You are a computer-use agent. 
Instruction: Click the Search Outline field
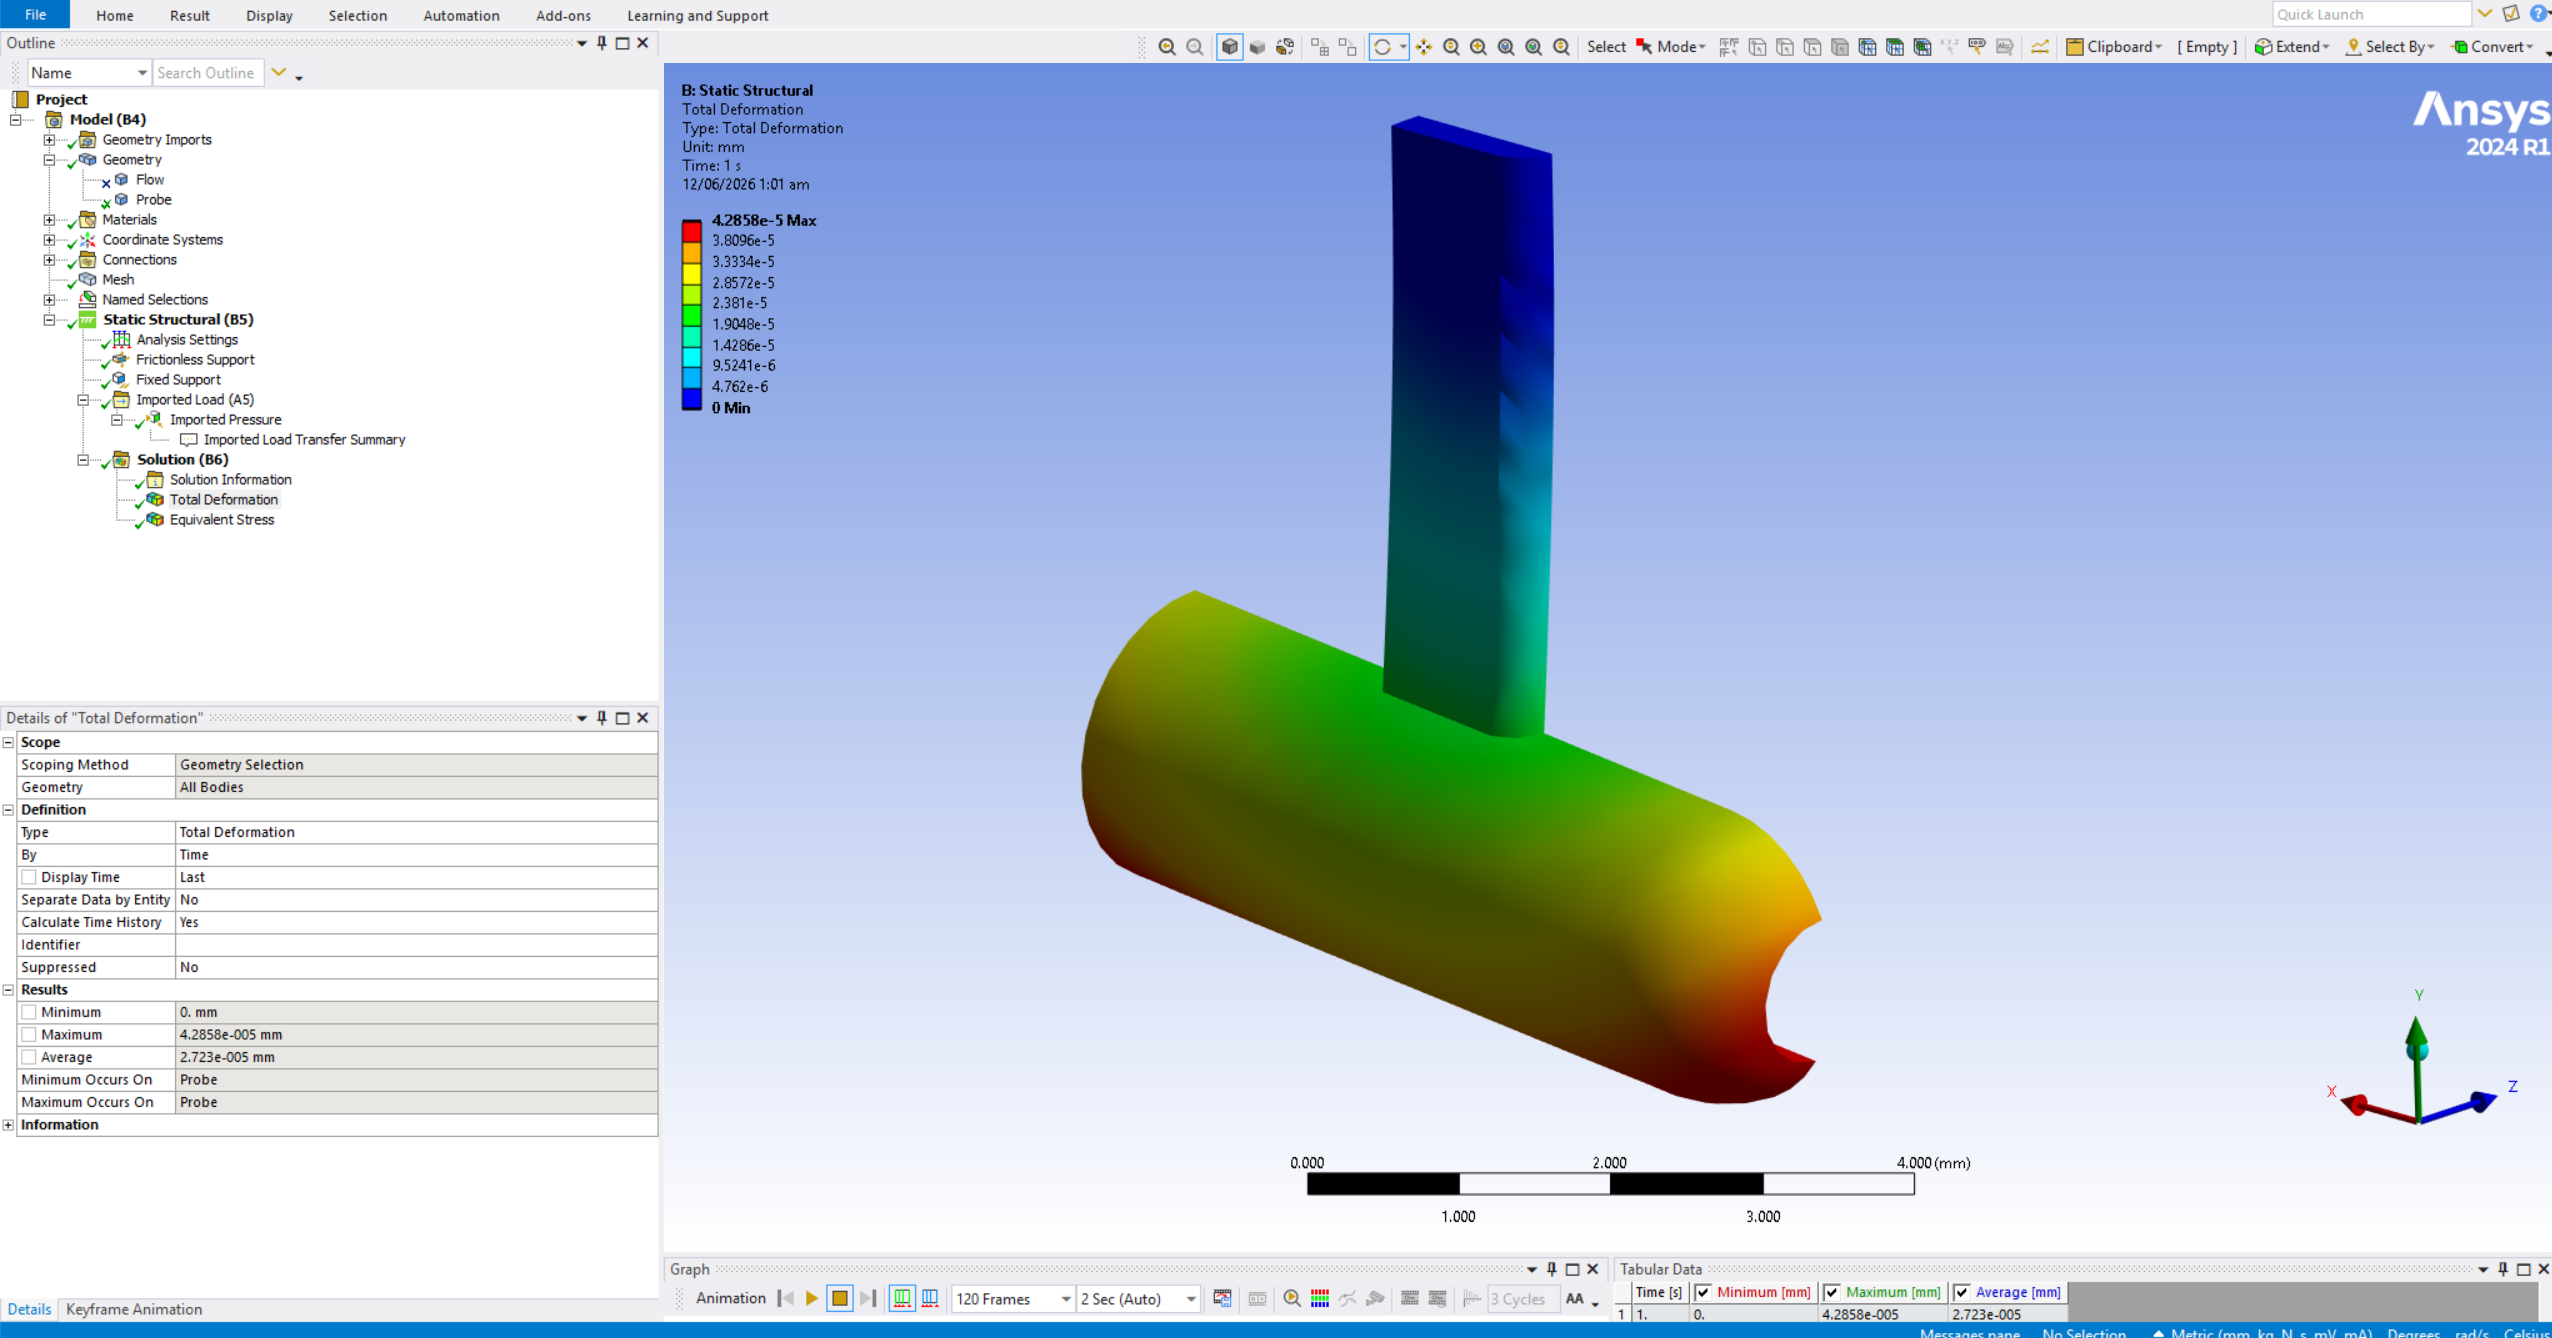[x=209, y=73]
